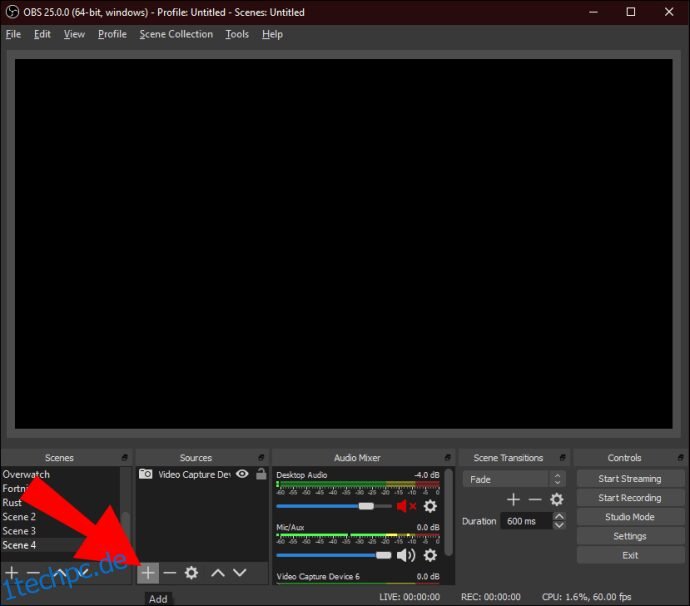Undock the Scenes panel
The image size is (690, 606).
(x=125, y=458)
